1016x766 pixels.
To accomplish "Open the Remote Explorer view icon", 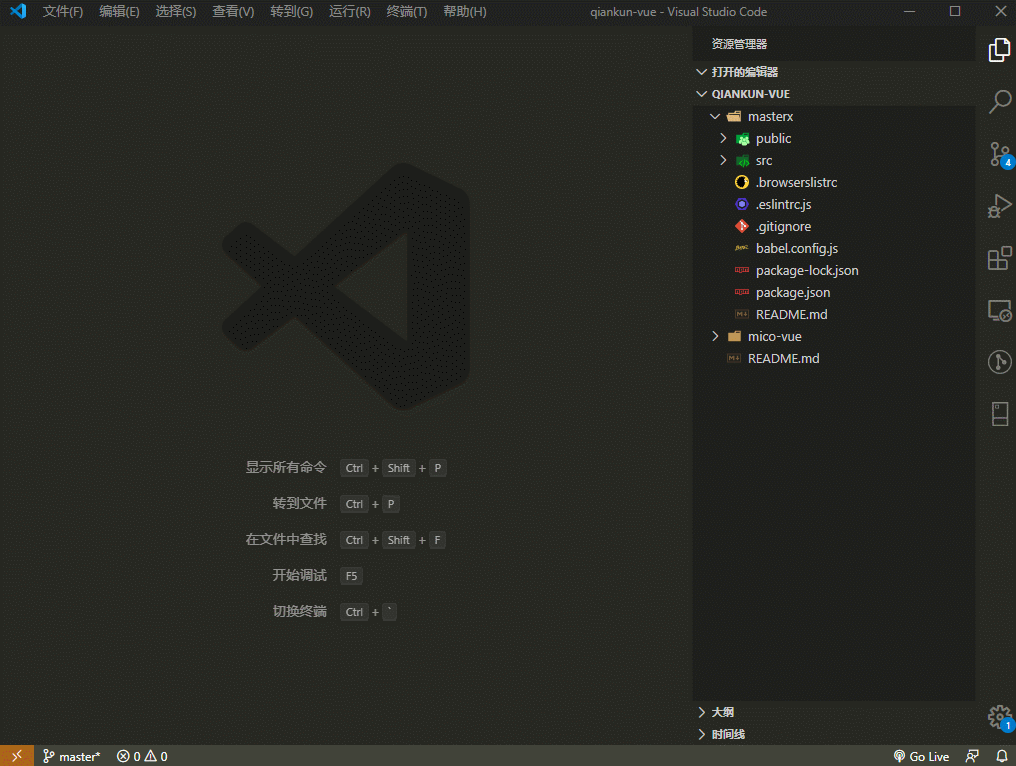I will pyautogui.click(x=999, y=310).
